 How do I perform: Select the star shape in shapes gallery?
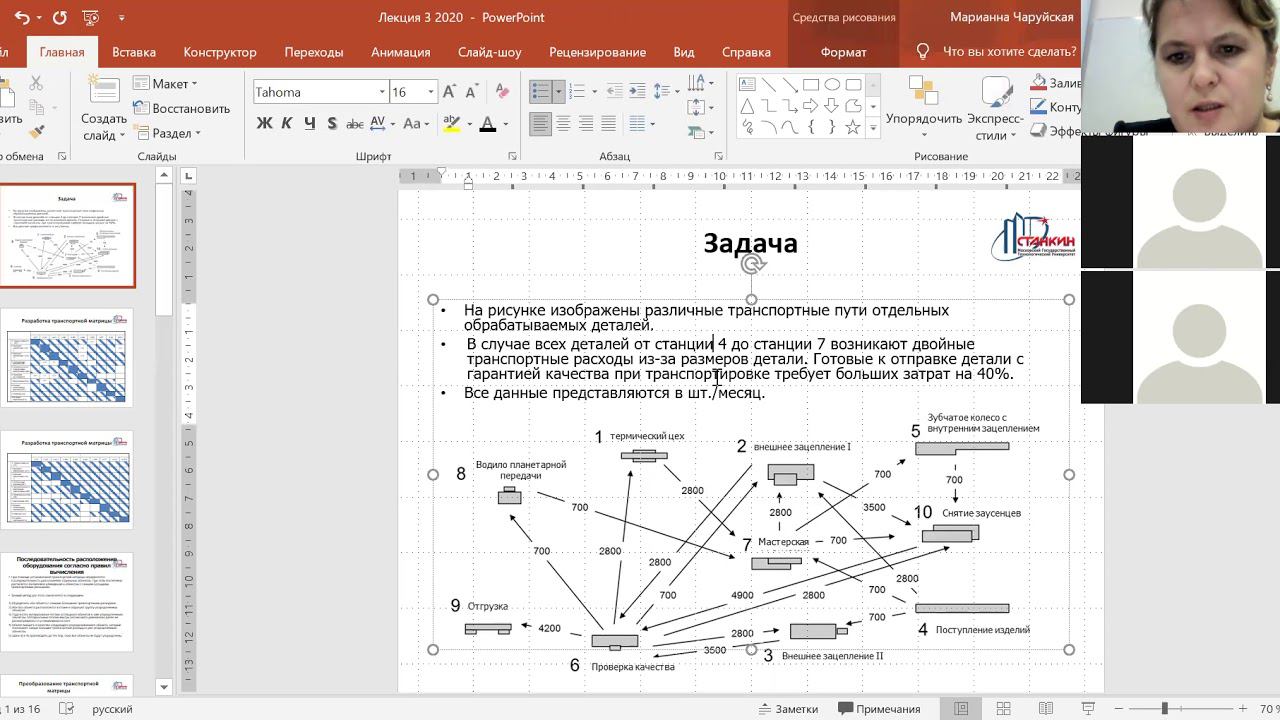[x=853, y=127]
